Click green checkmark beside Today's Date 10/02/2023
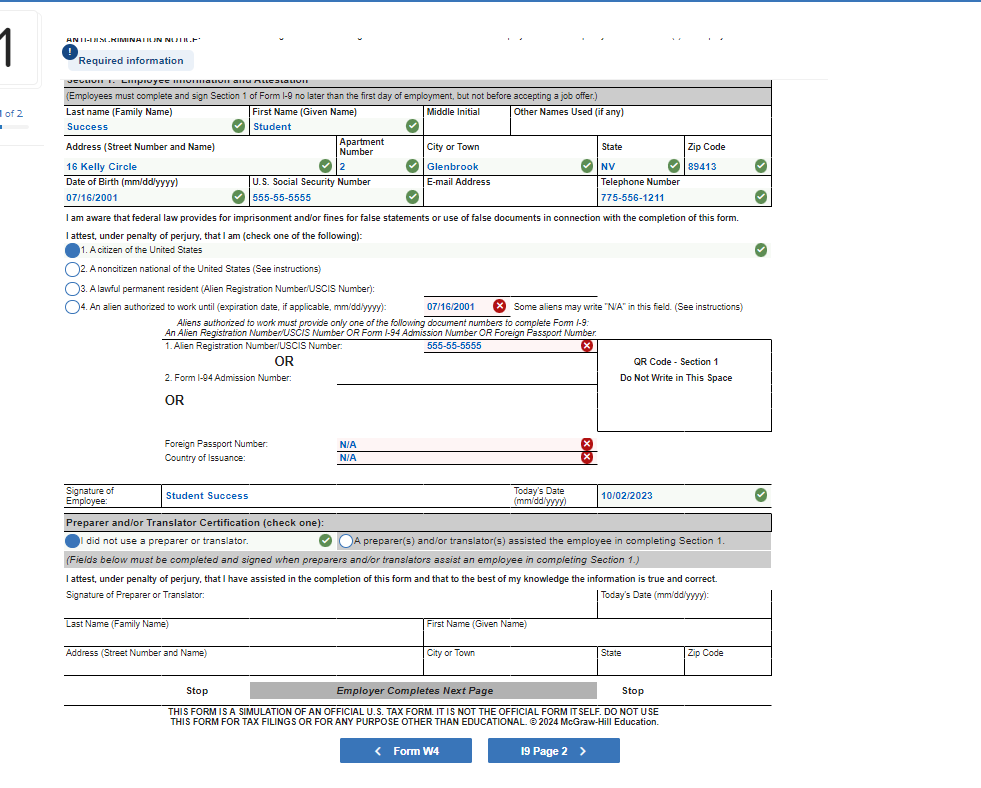Screen dimensions: 981x788 click(761, 495)
